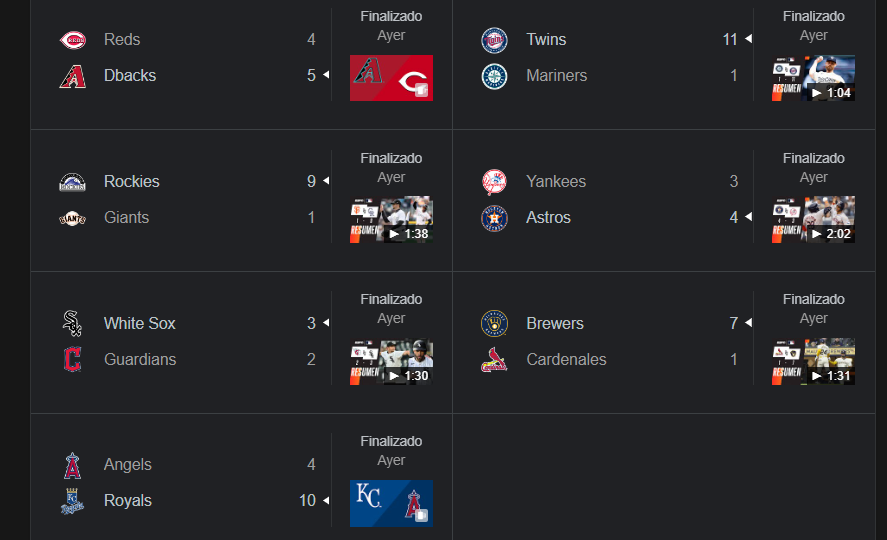This screenshot has width=887, height=540.
Task: Play the Yankees vs Astros 2:02 recap
Action: 813,219
